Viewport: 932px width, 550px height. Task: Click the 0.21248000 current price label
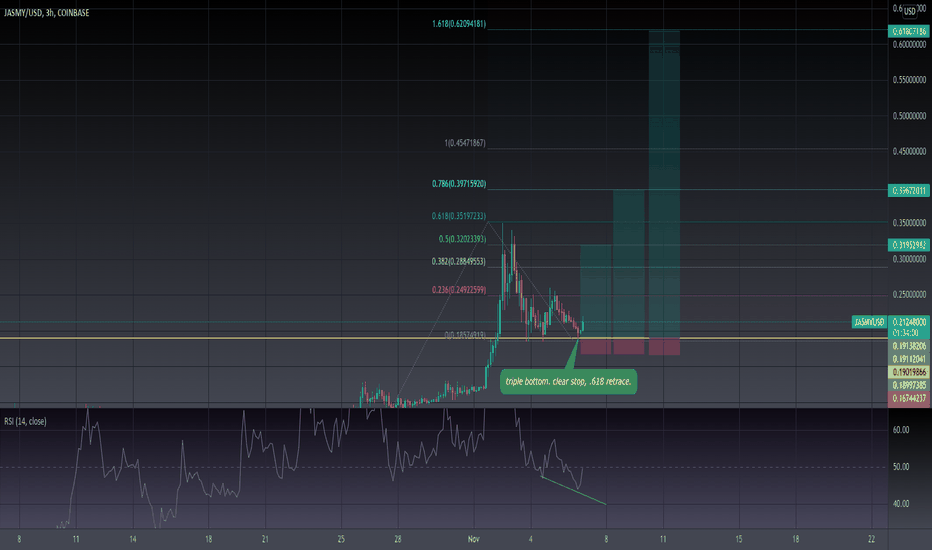coord(909,322)
